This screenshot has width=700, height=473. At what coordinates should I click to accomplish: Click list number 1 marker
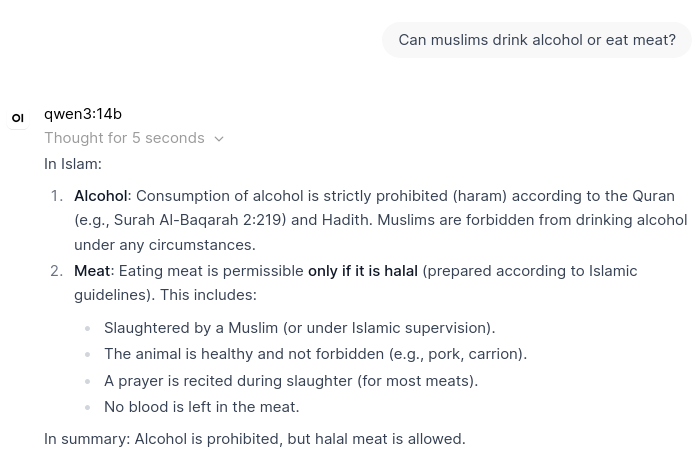pos(57,196)
